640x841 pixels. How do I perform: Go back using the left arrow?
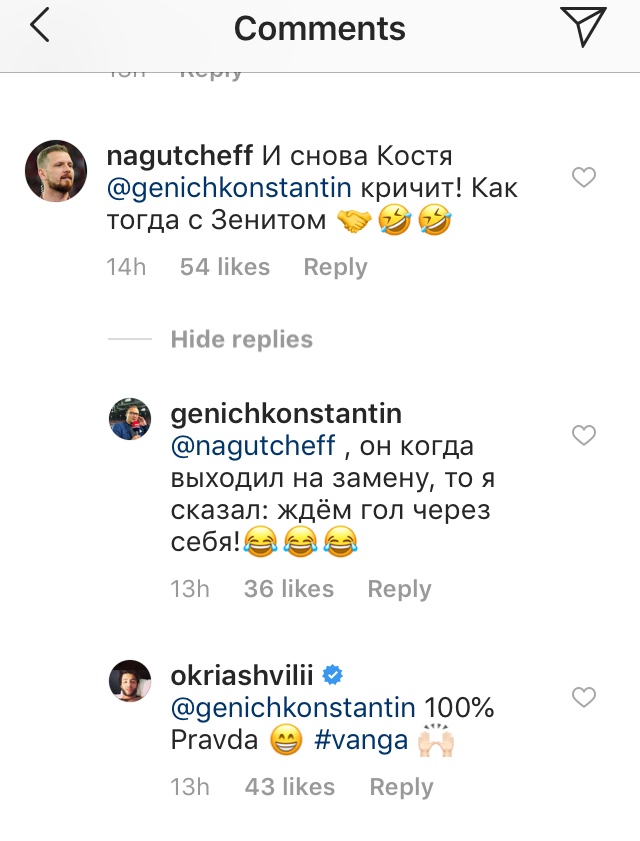click(39, 28)
